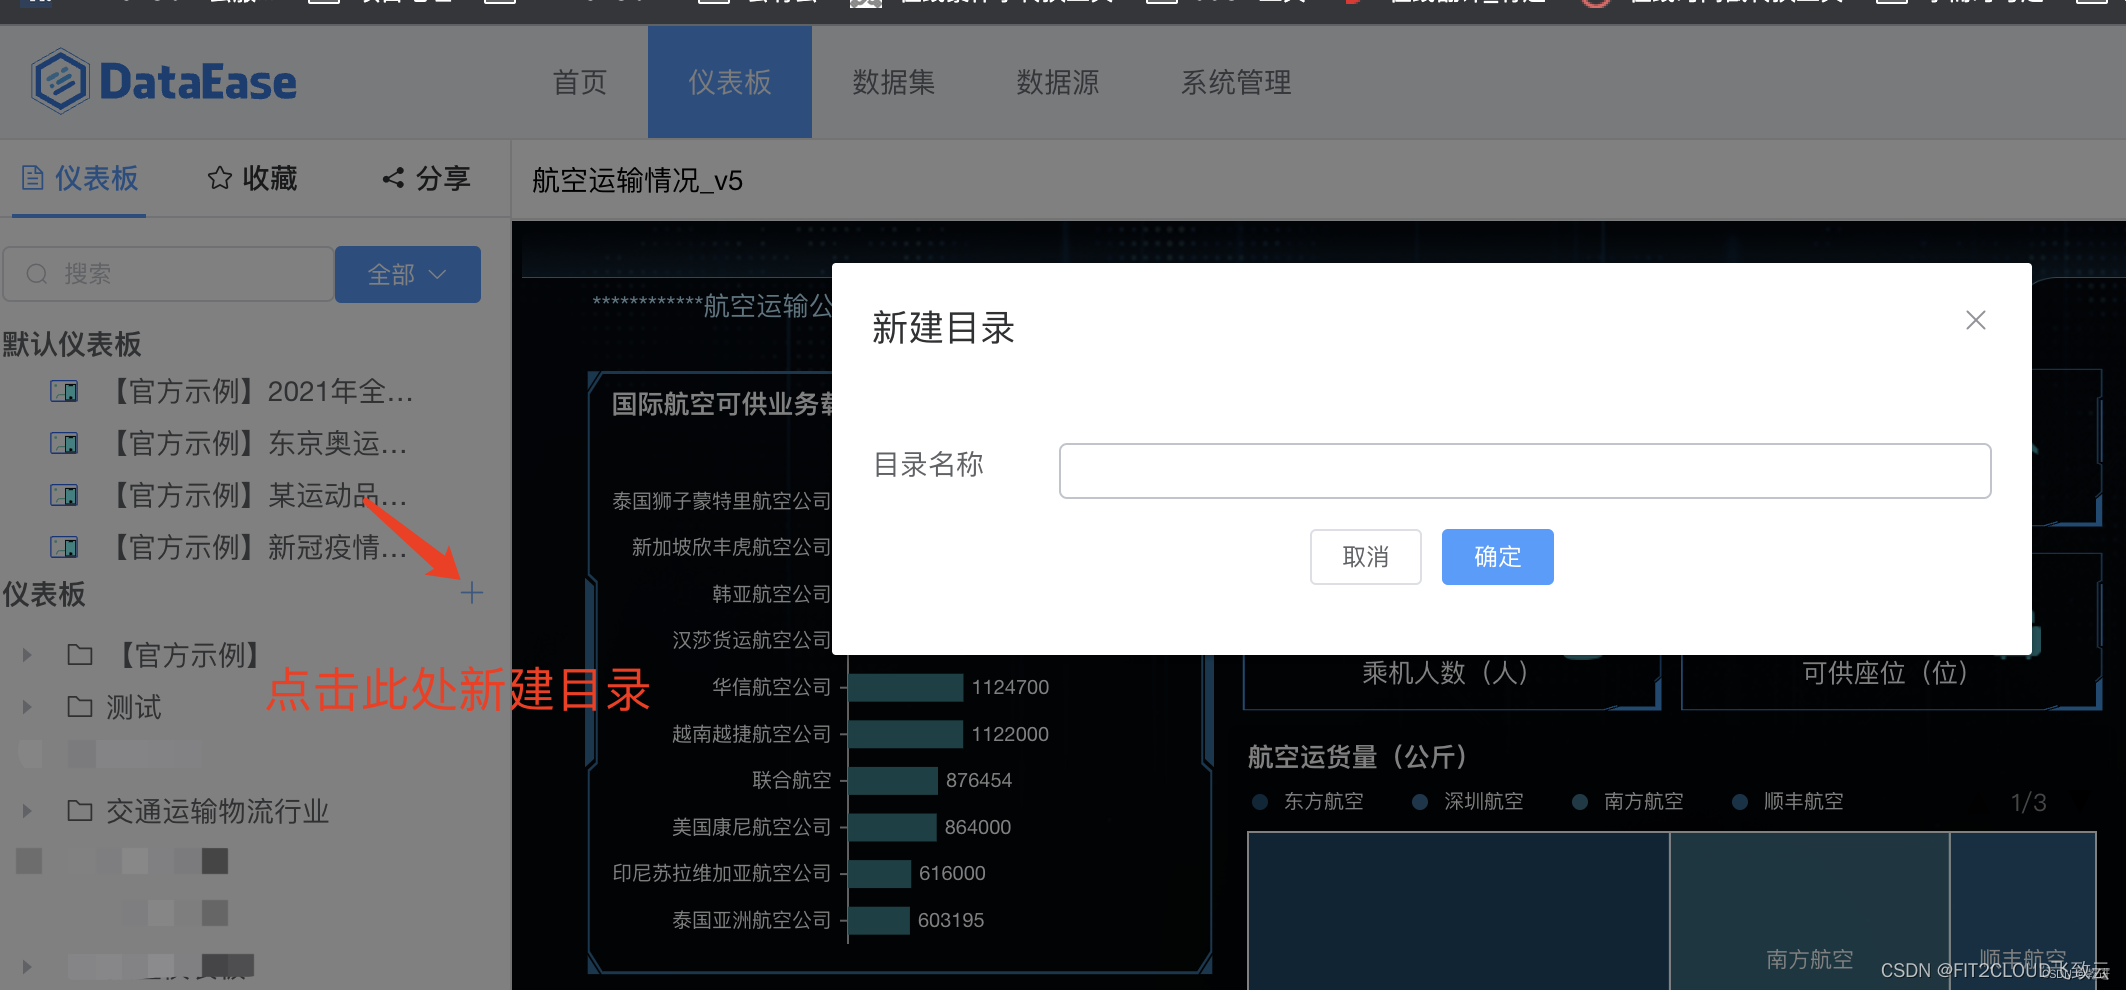Click the document icon on 仪表板 sidebar tab
The image size is (2126, 990).
tap(32, 178)
